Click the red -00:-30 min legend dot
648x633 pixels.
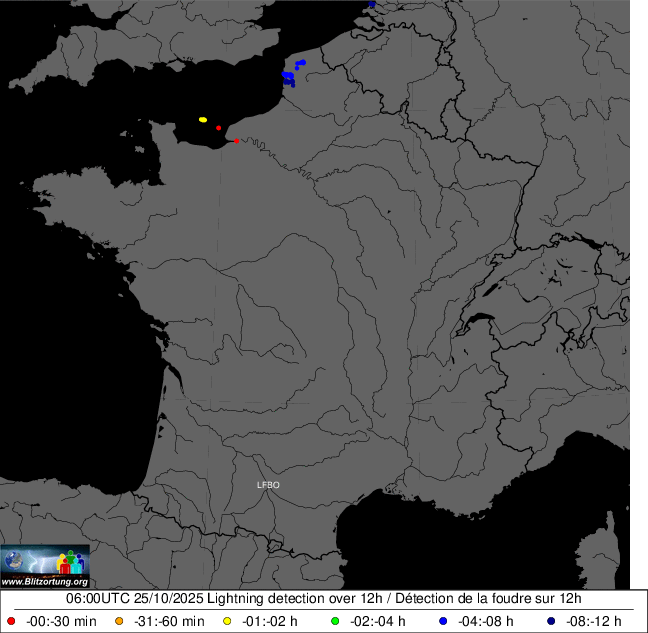click(x=11, y=621)
